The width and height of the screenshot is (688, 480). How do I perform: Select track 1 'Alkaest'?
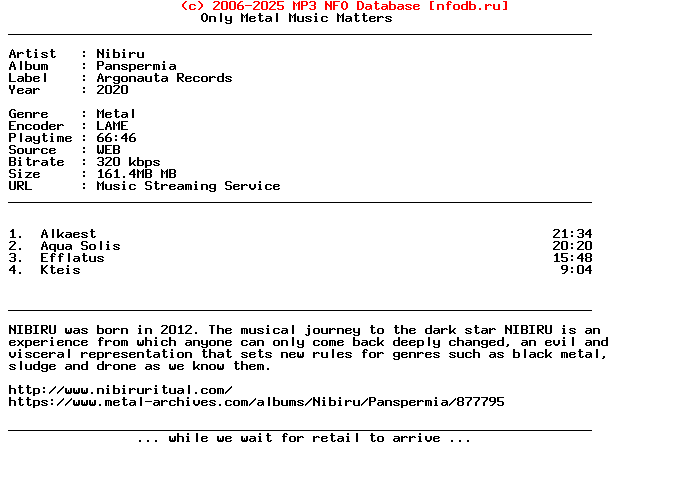(x=68, y=234)
